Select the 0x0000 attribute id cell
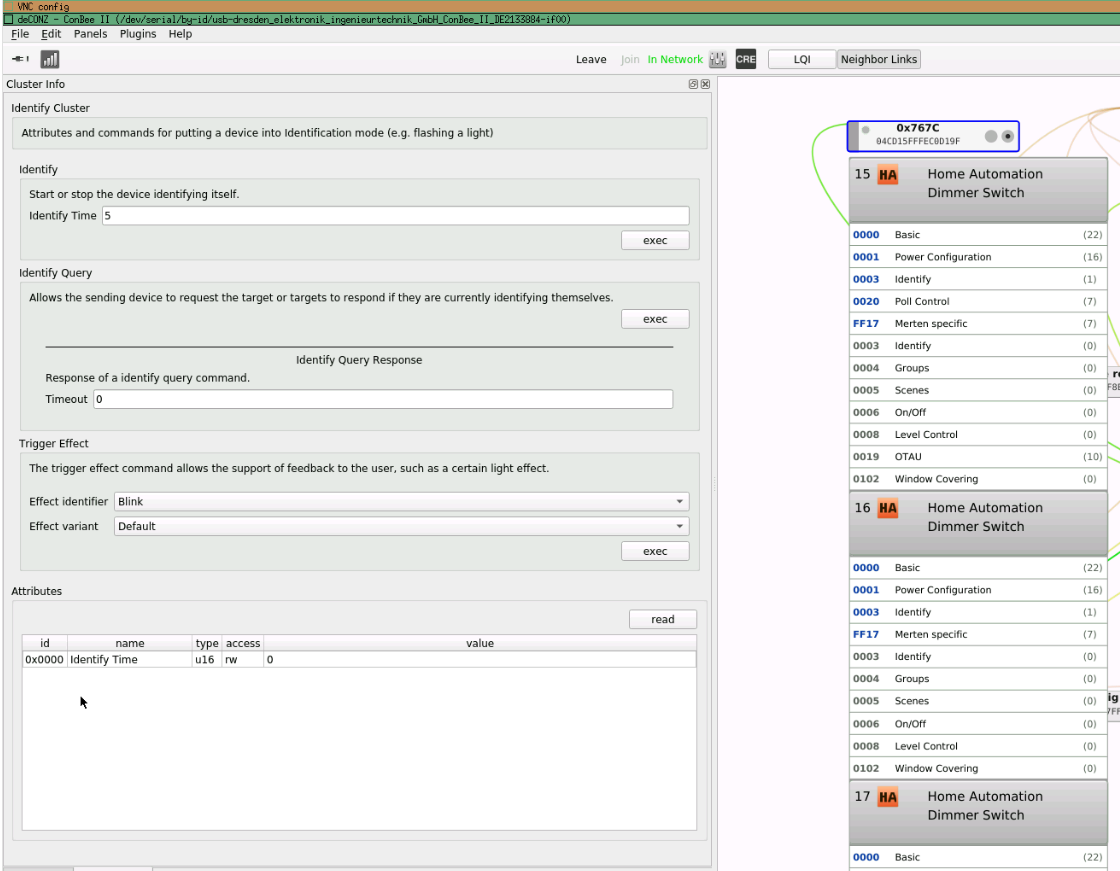This screenshot has height=871, width=1120. coord(44,660)
